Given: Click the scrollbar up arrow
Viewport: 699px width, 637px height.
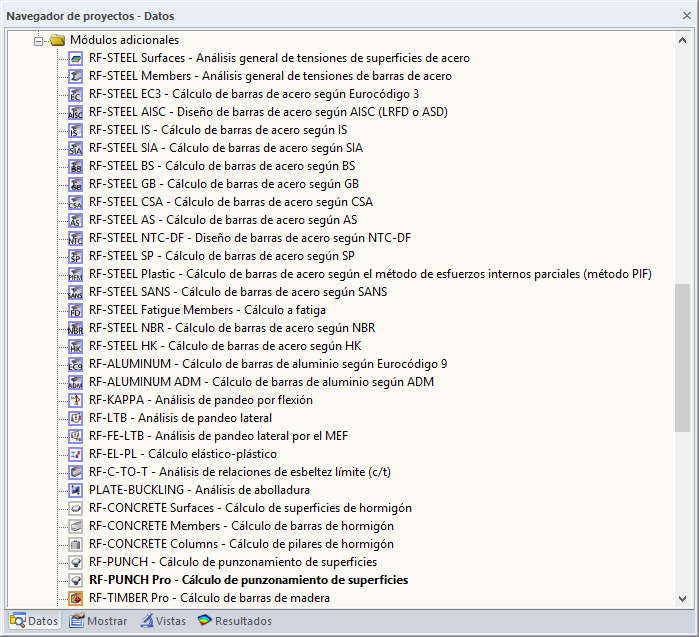Looking at the screenshot, I should [x=682, y=40].
